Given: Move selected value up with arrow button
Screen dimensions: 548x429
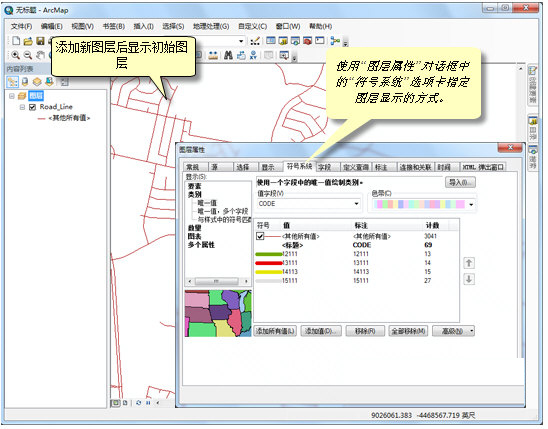Looking at the screenshot, I should click(469, 263).
